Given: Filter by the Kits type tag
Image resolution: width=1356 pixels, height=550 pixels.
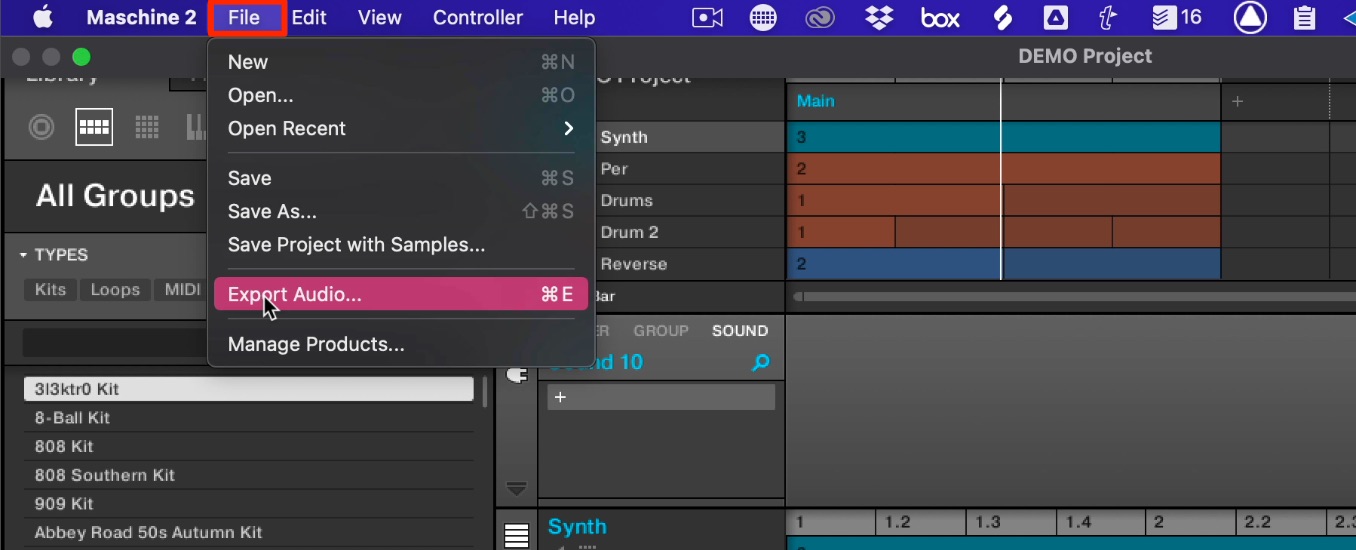Looking at the screenshot, I should pyautogui.click(x=50, y=290).
